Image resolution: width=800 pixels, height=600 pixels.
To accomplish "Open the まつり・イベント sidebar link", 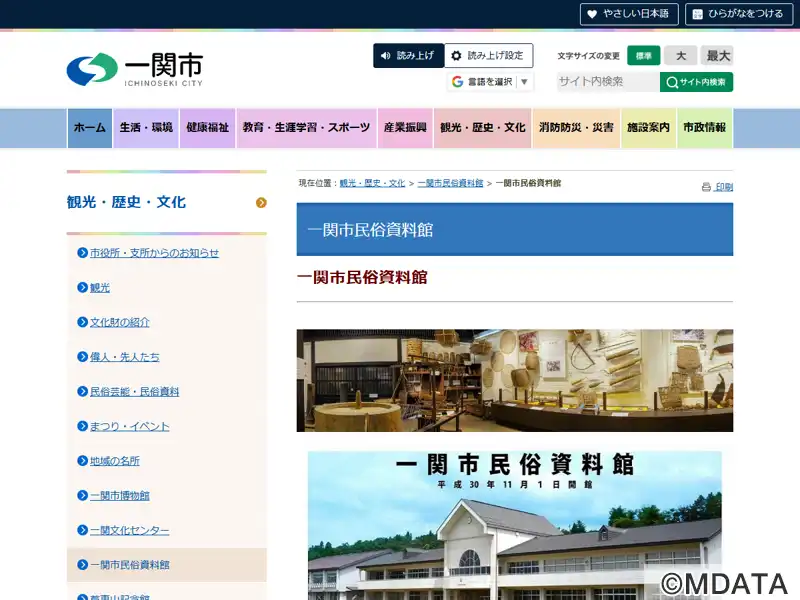I will click(x=130, y=427).
